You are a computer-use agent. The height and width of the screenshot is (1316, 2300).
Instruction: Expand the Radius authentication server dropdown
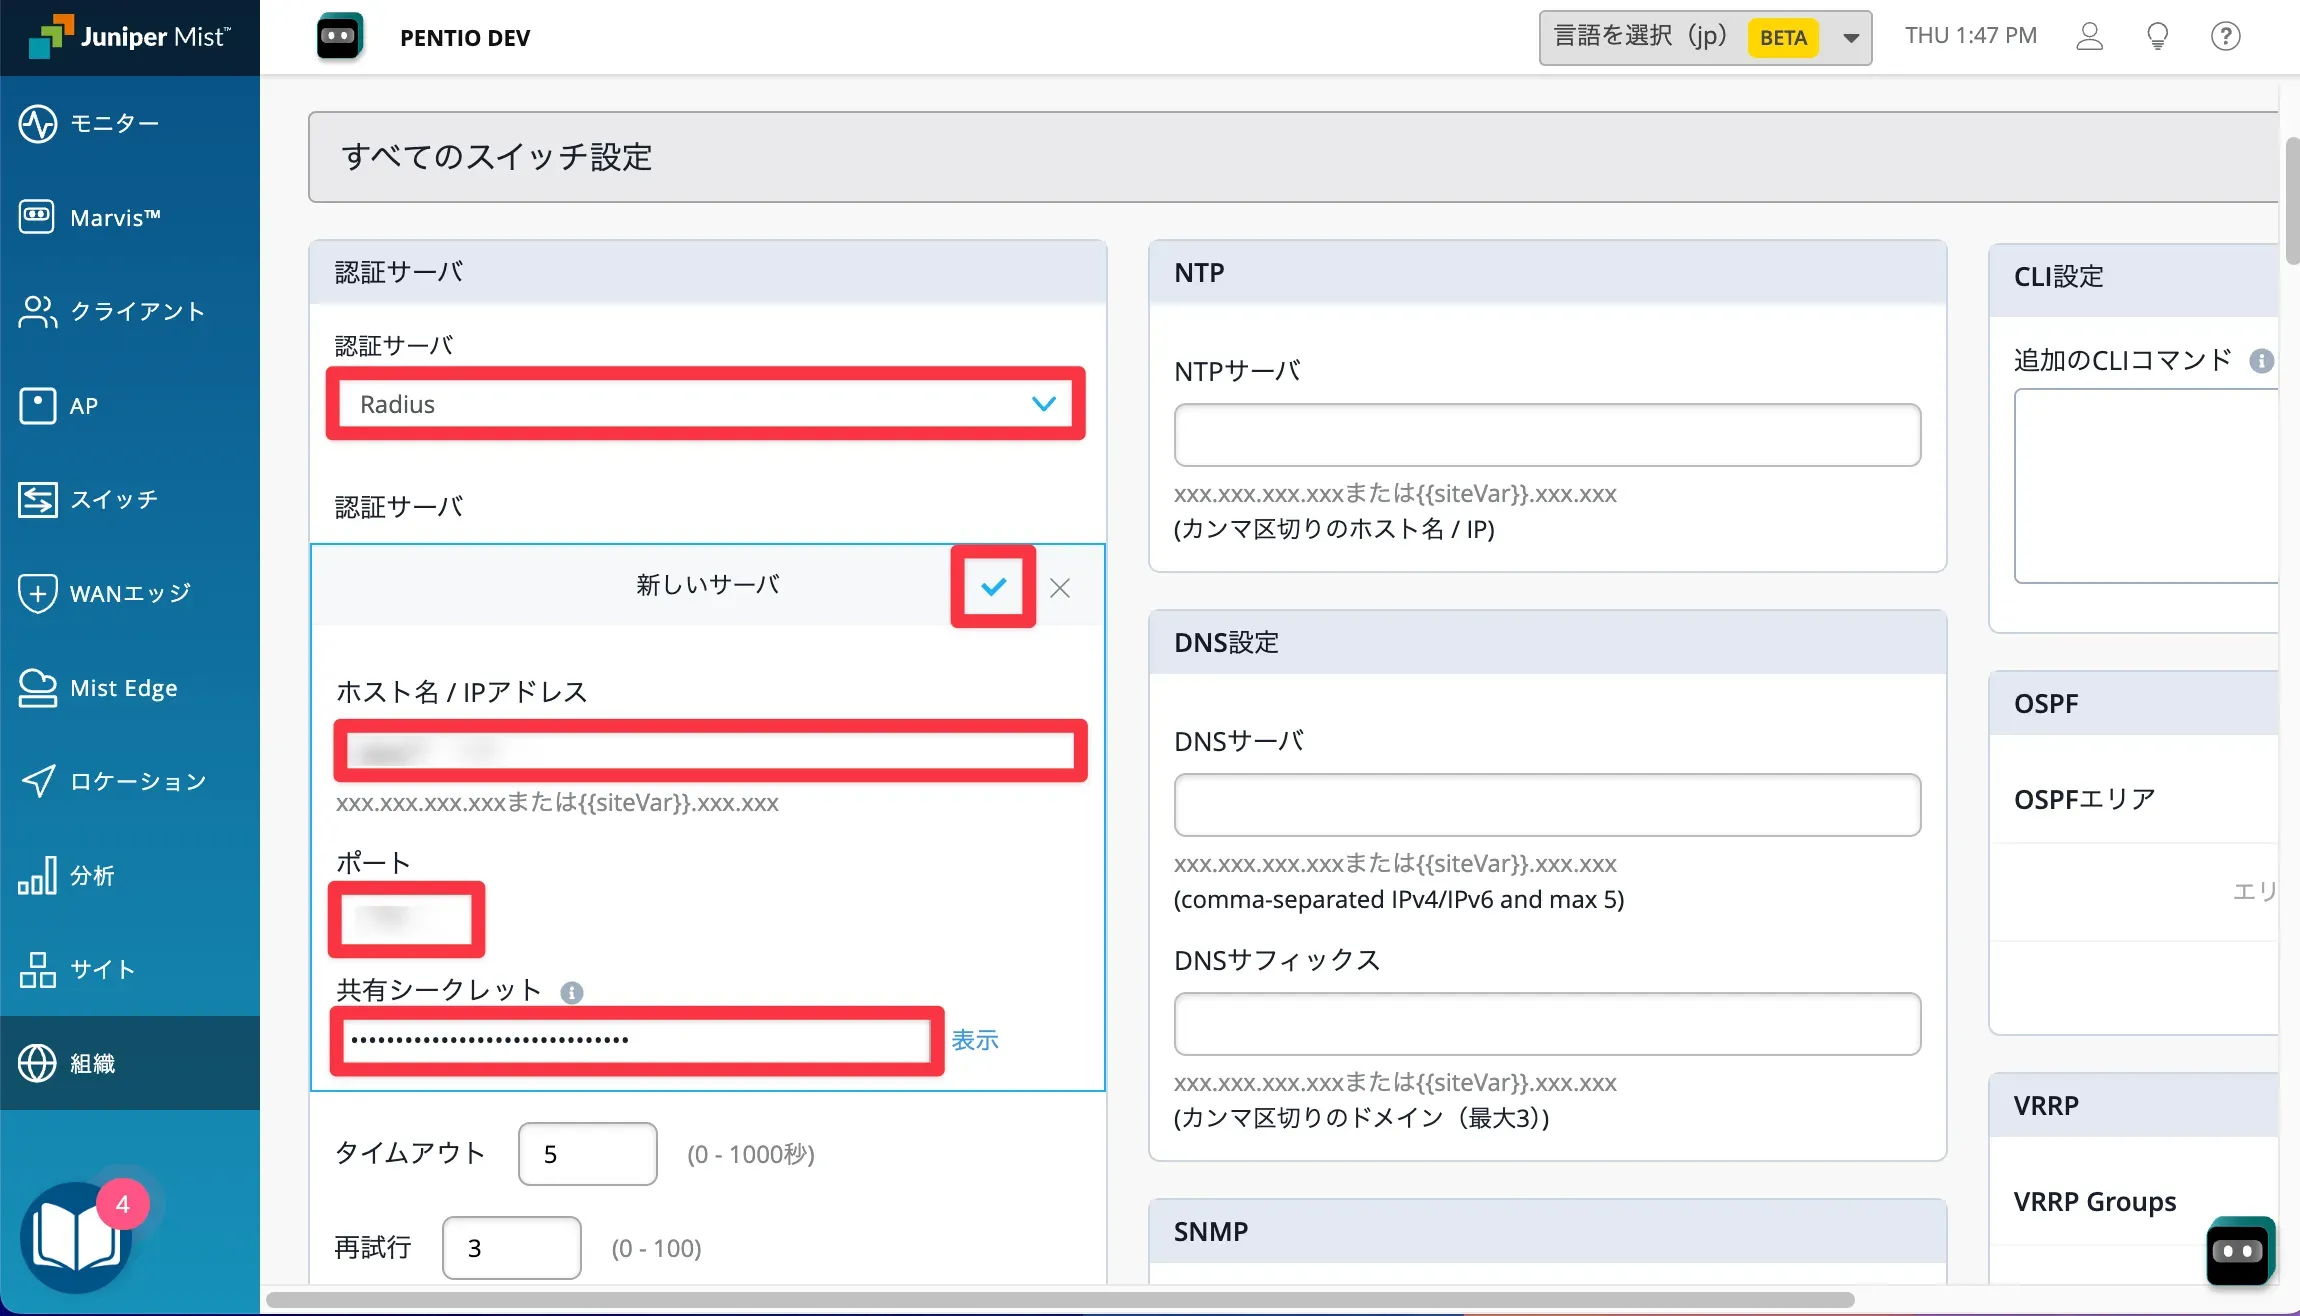click(706, 404)
